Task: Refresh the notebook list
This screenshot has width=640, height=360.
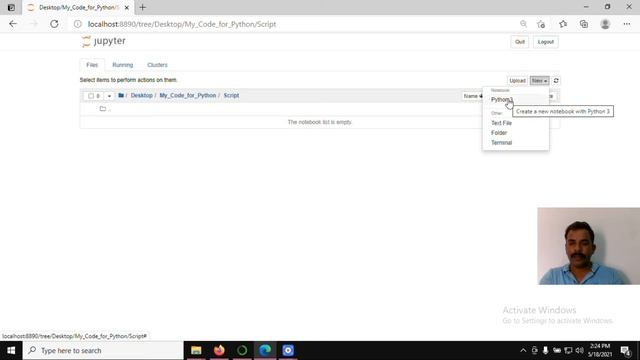Action: [x=556, y=81]
